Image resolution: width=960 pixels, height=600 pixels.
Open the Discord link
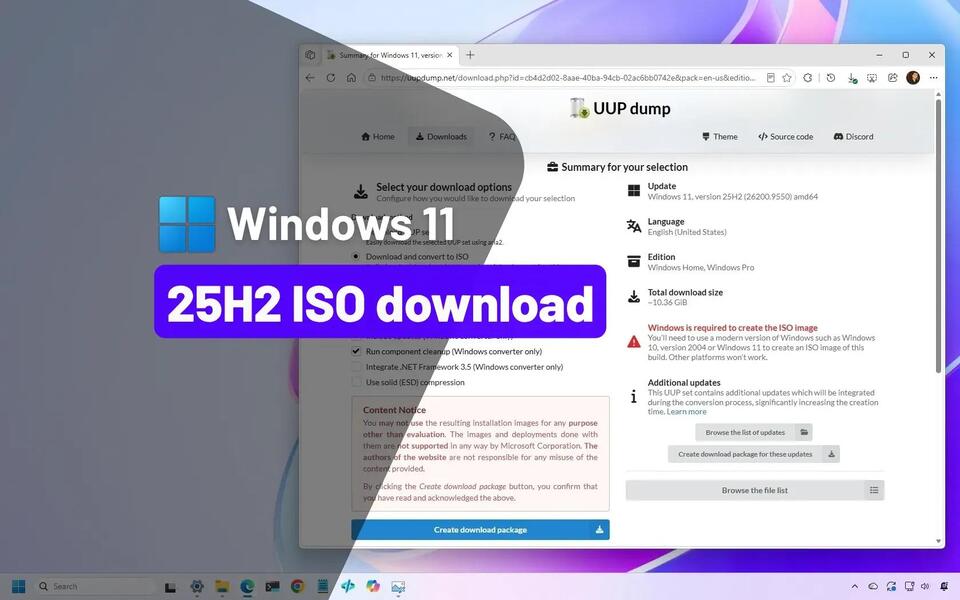click(853, 137)
